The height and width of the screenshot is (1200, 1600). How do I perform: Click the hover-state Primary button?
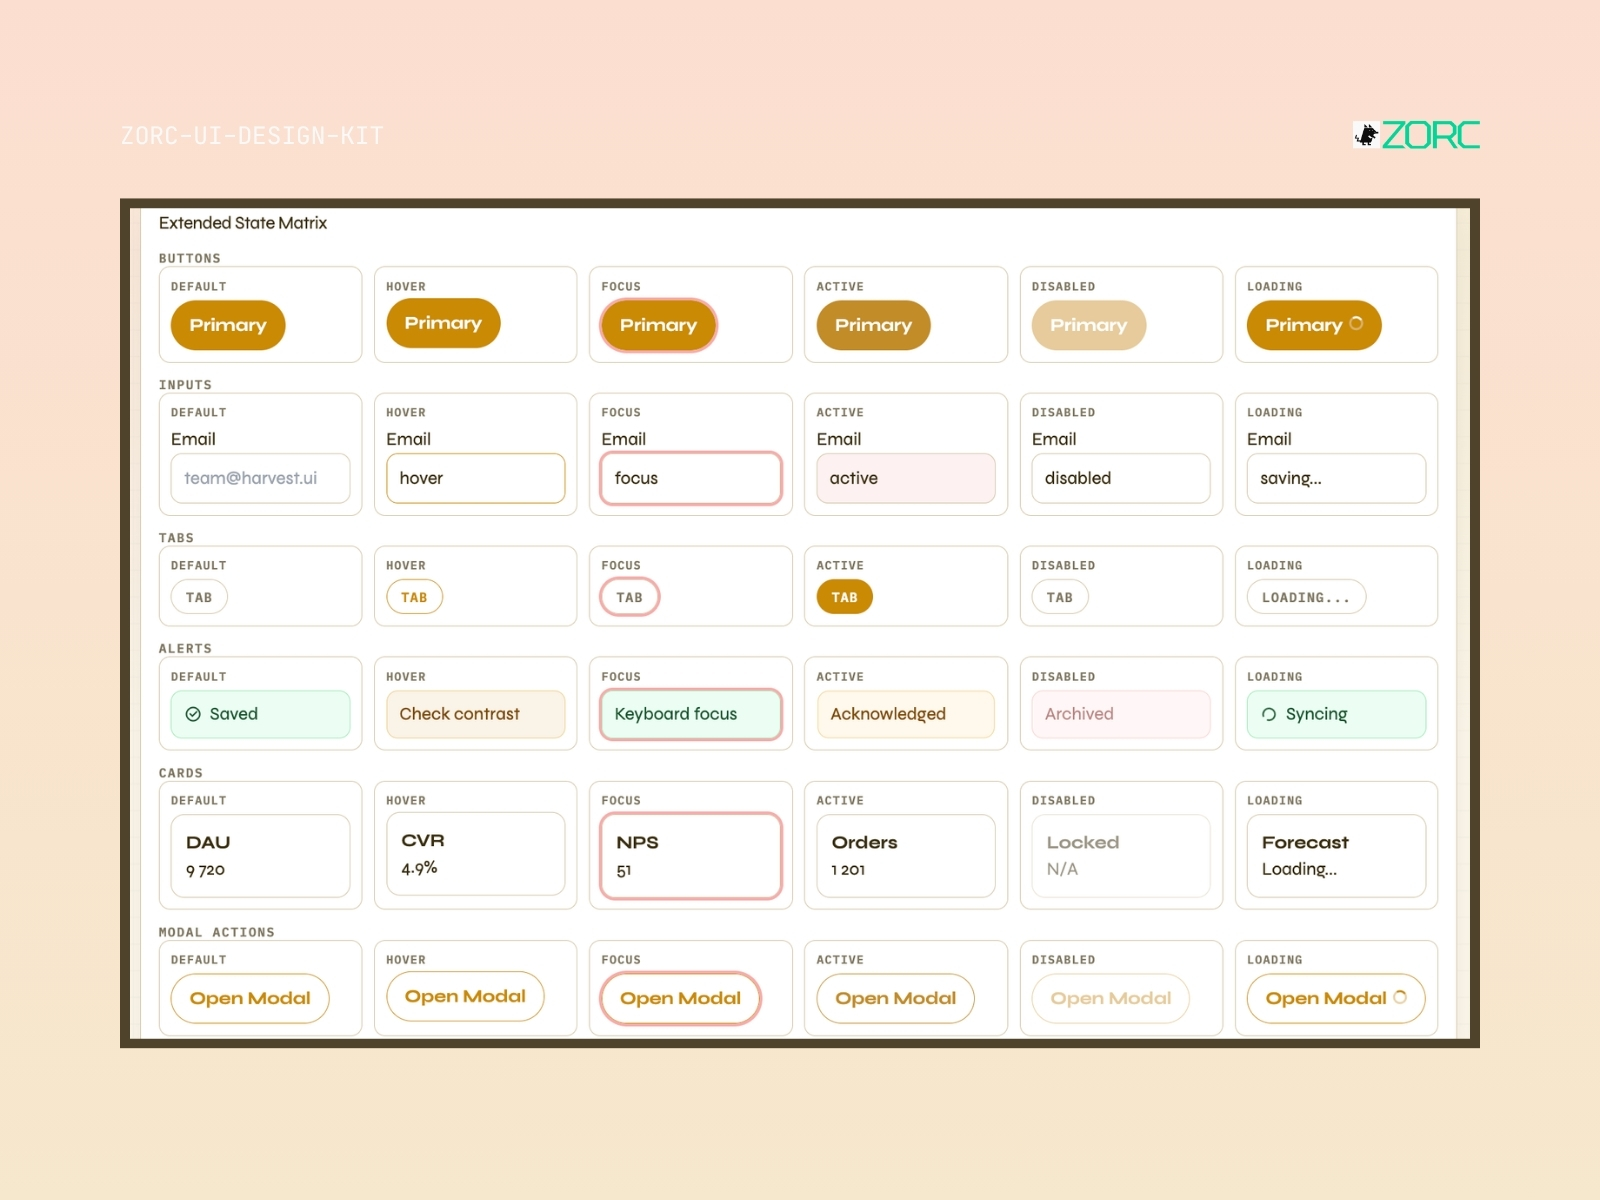443,323
